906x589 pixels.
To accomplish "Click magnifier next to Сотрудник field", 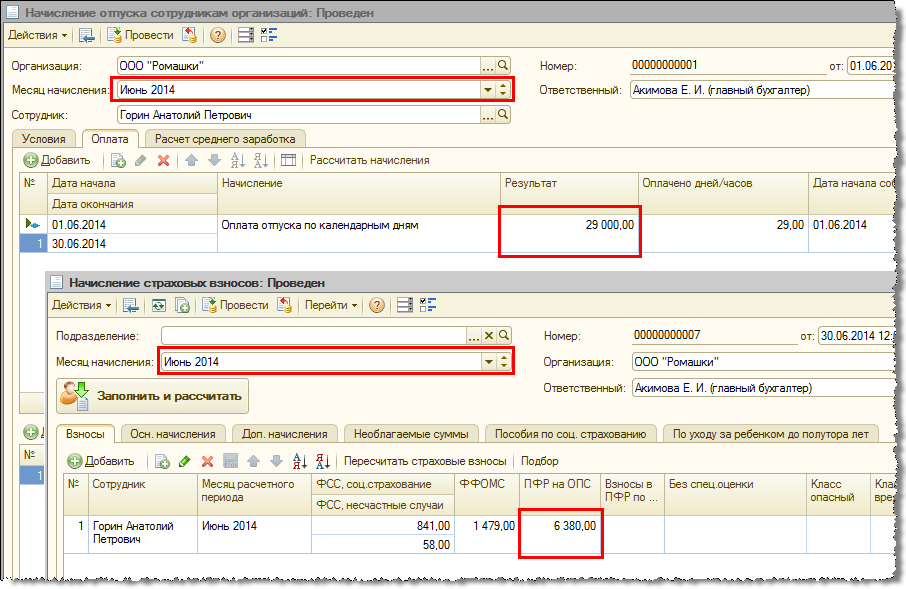I will (503, 115).
